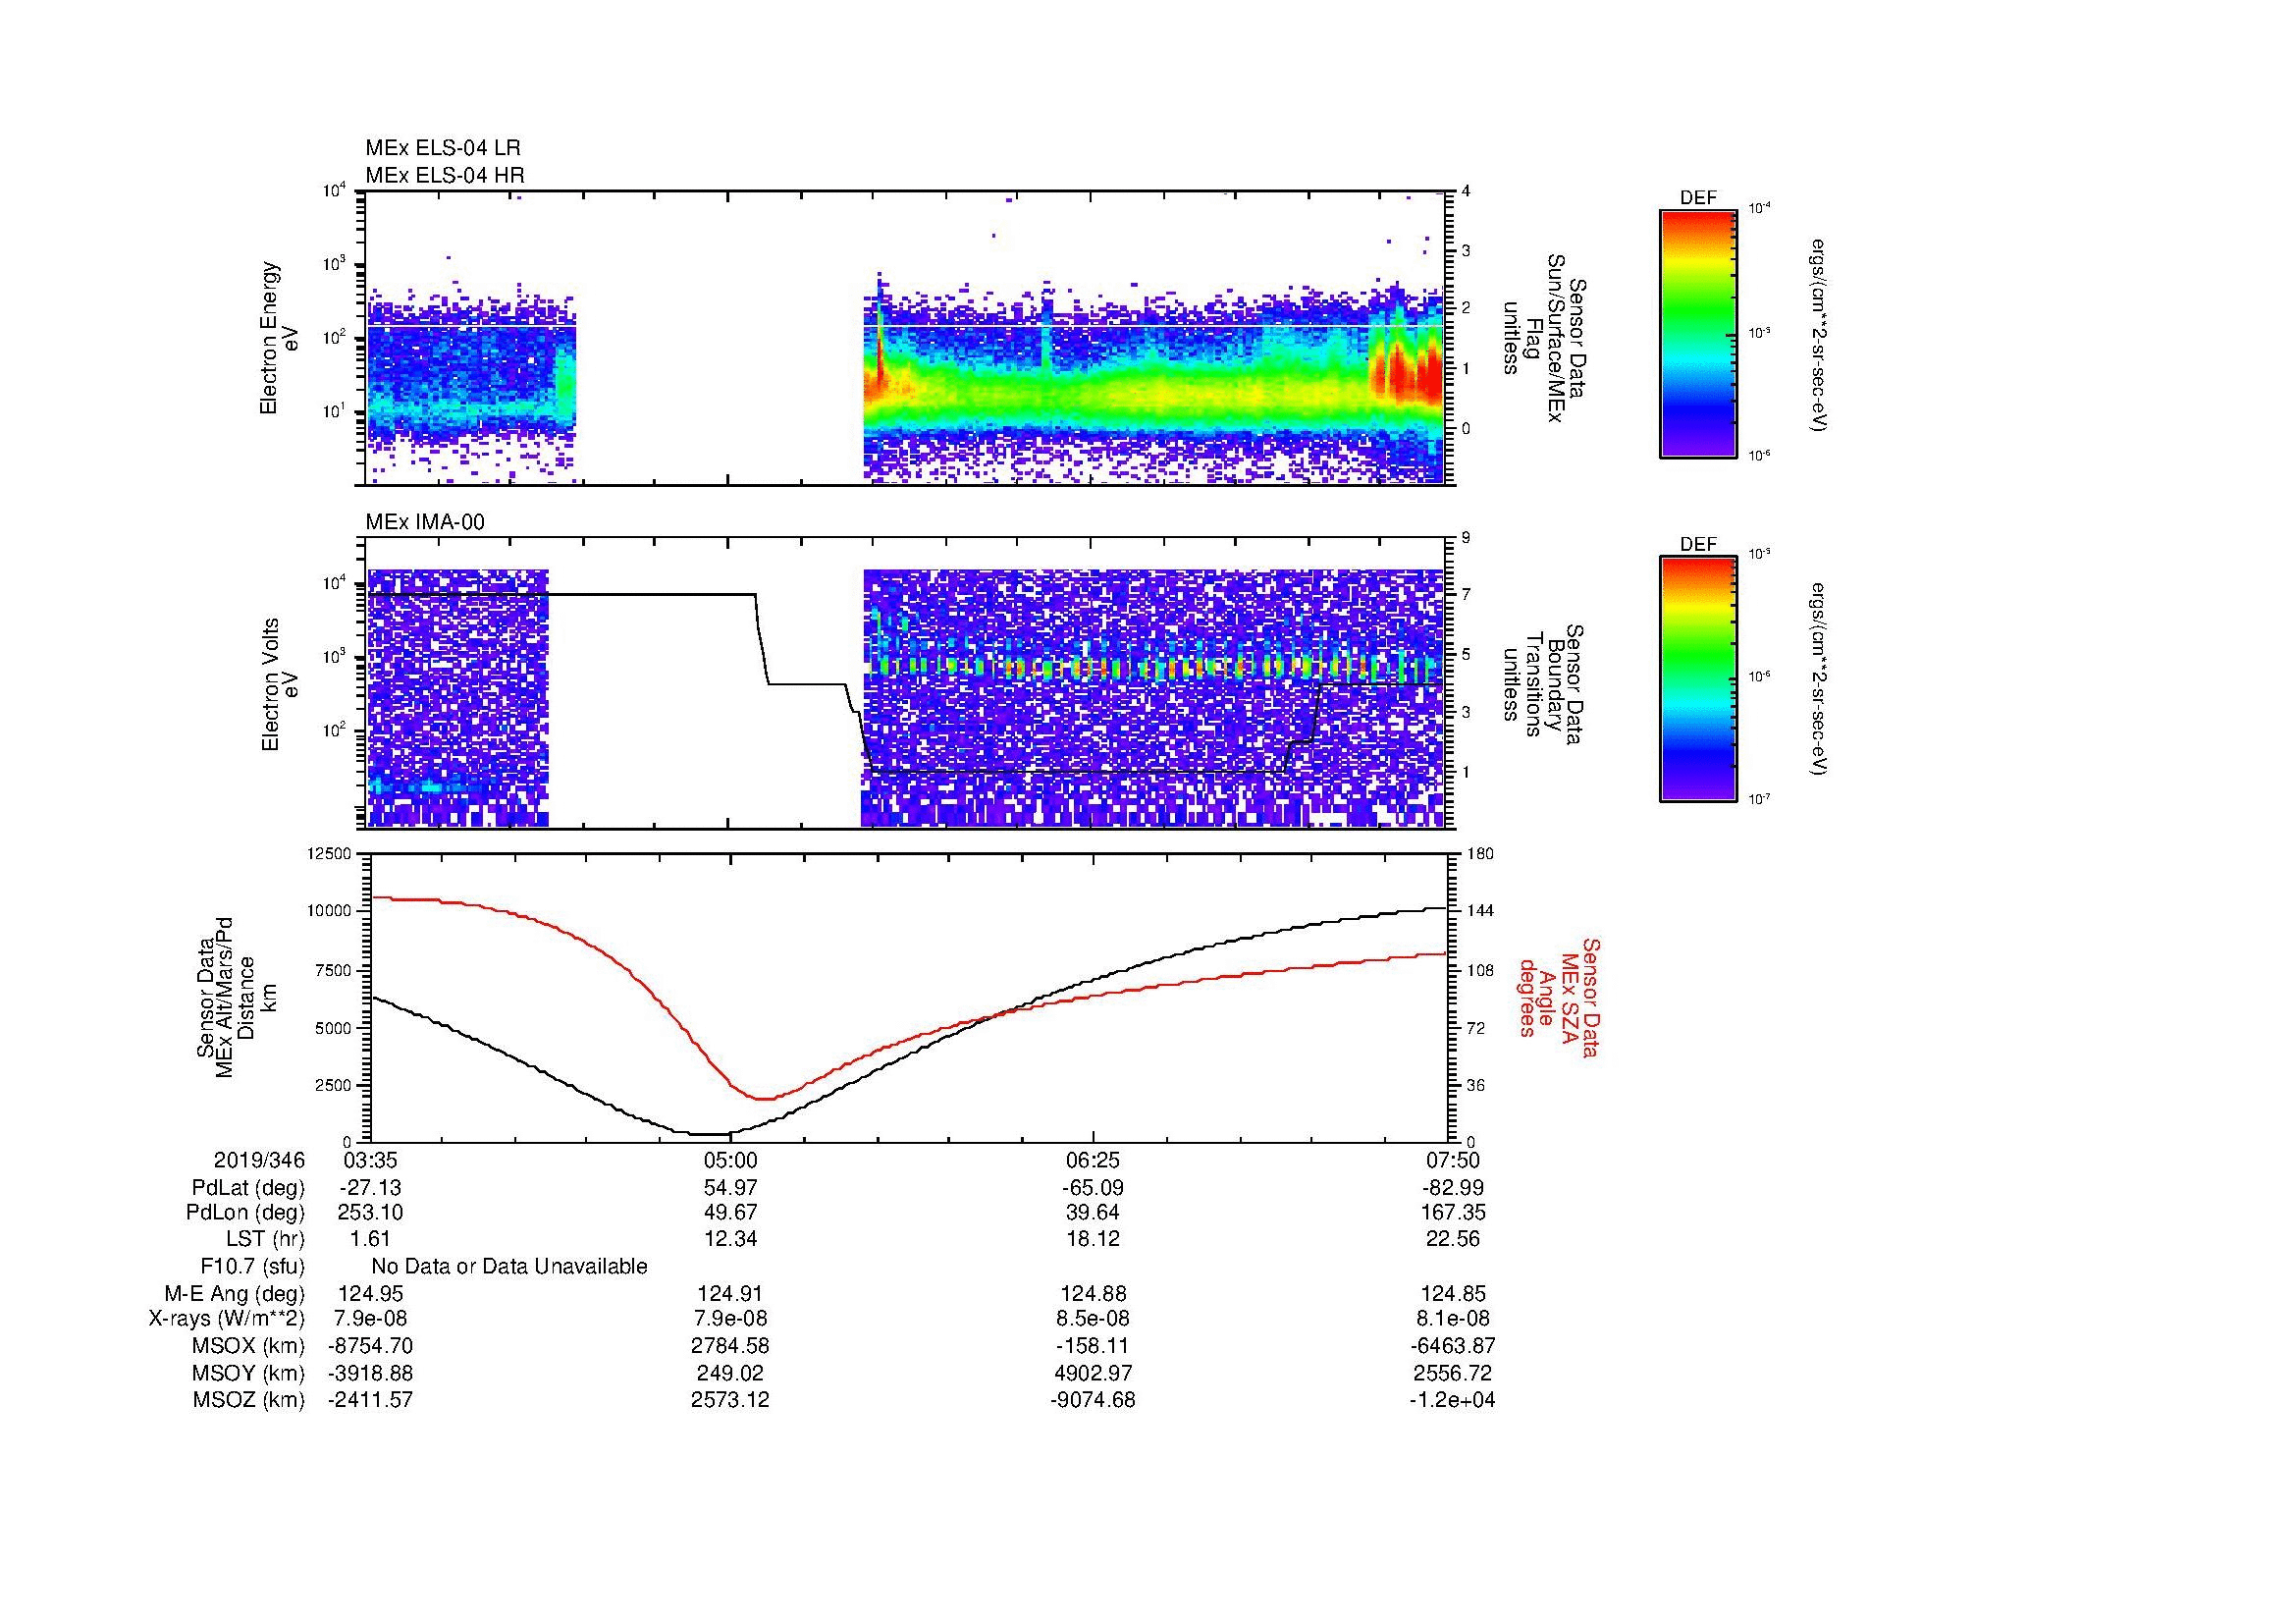Click the PdLon value 167.35
This screenshot has width=2296, height=1623.
[x=1452, y=1213]
